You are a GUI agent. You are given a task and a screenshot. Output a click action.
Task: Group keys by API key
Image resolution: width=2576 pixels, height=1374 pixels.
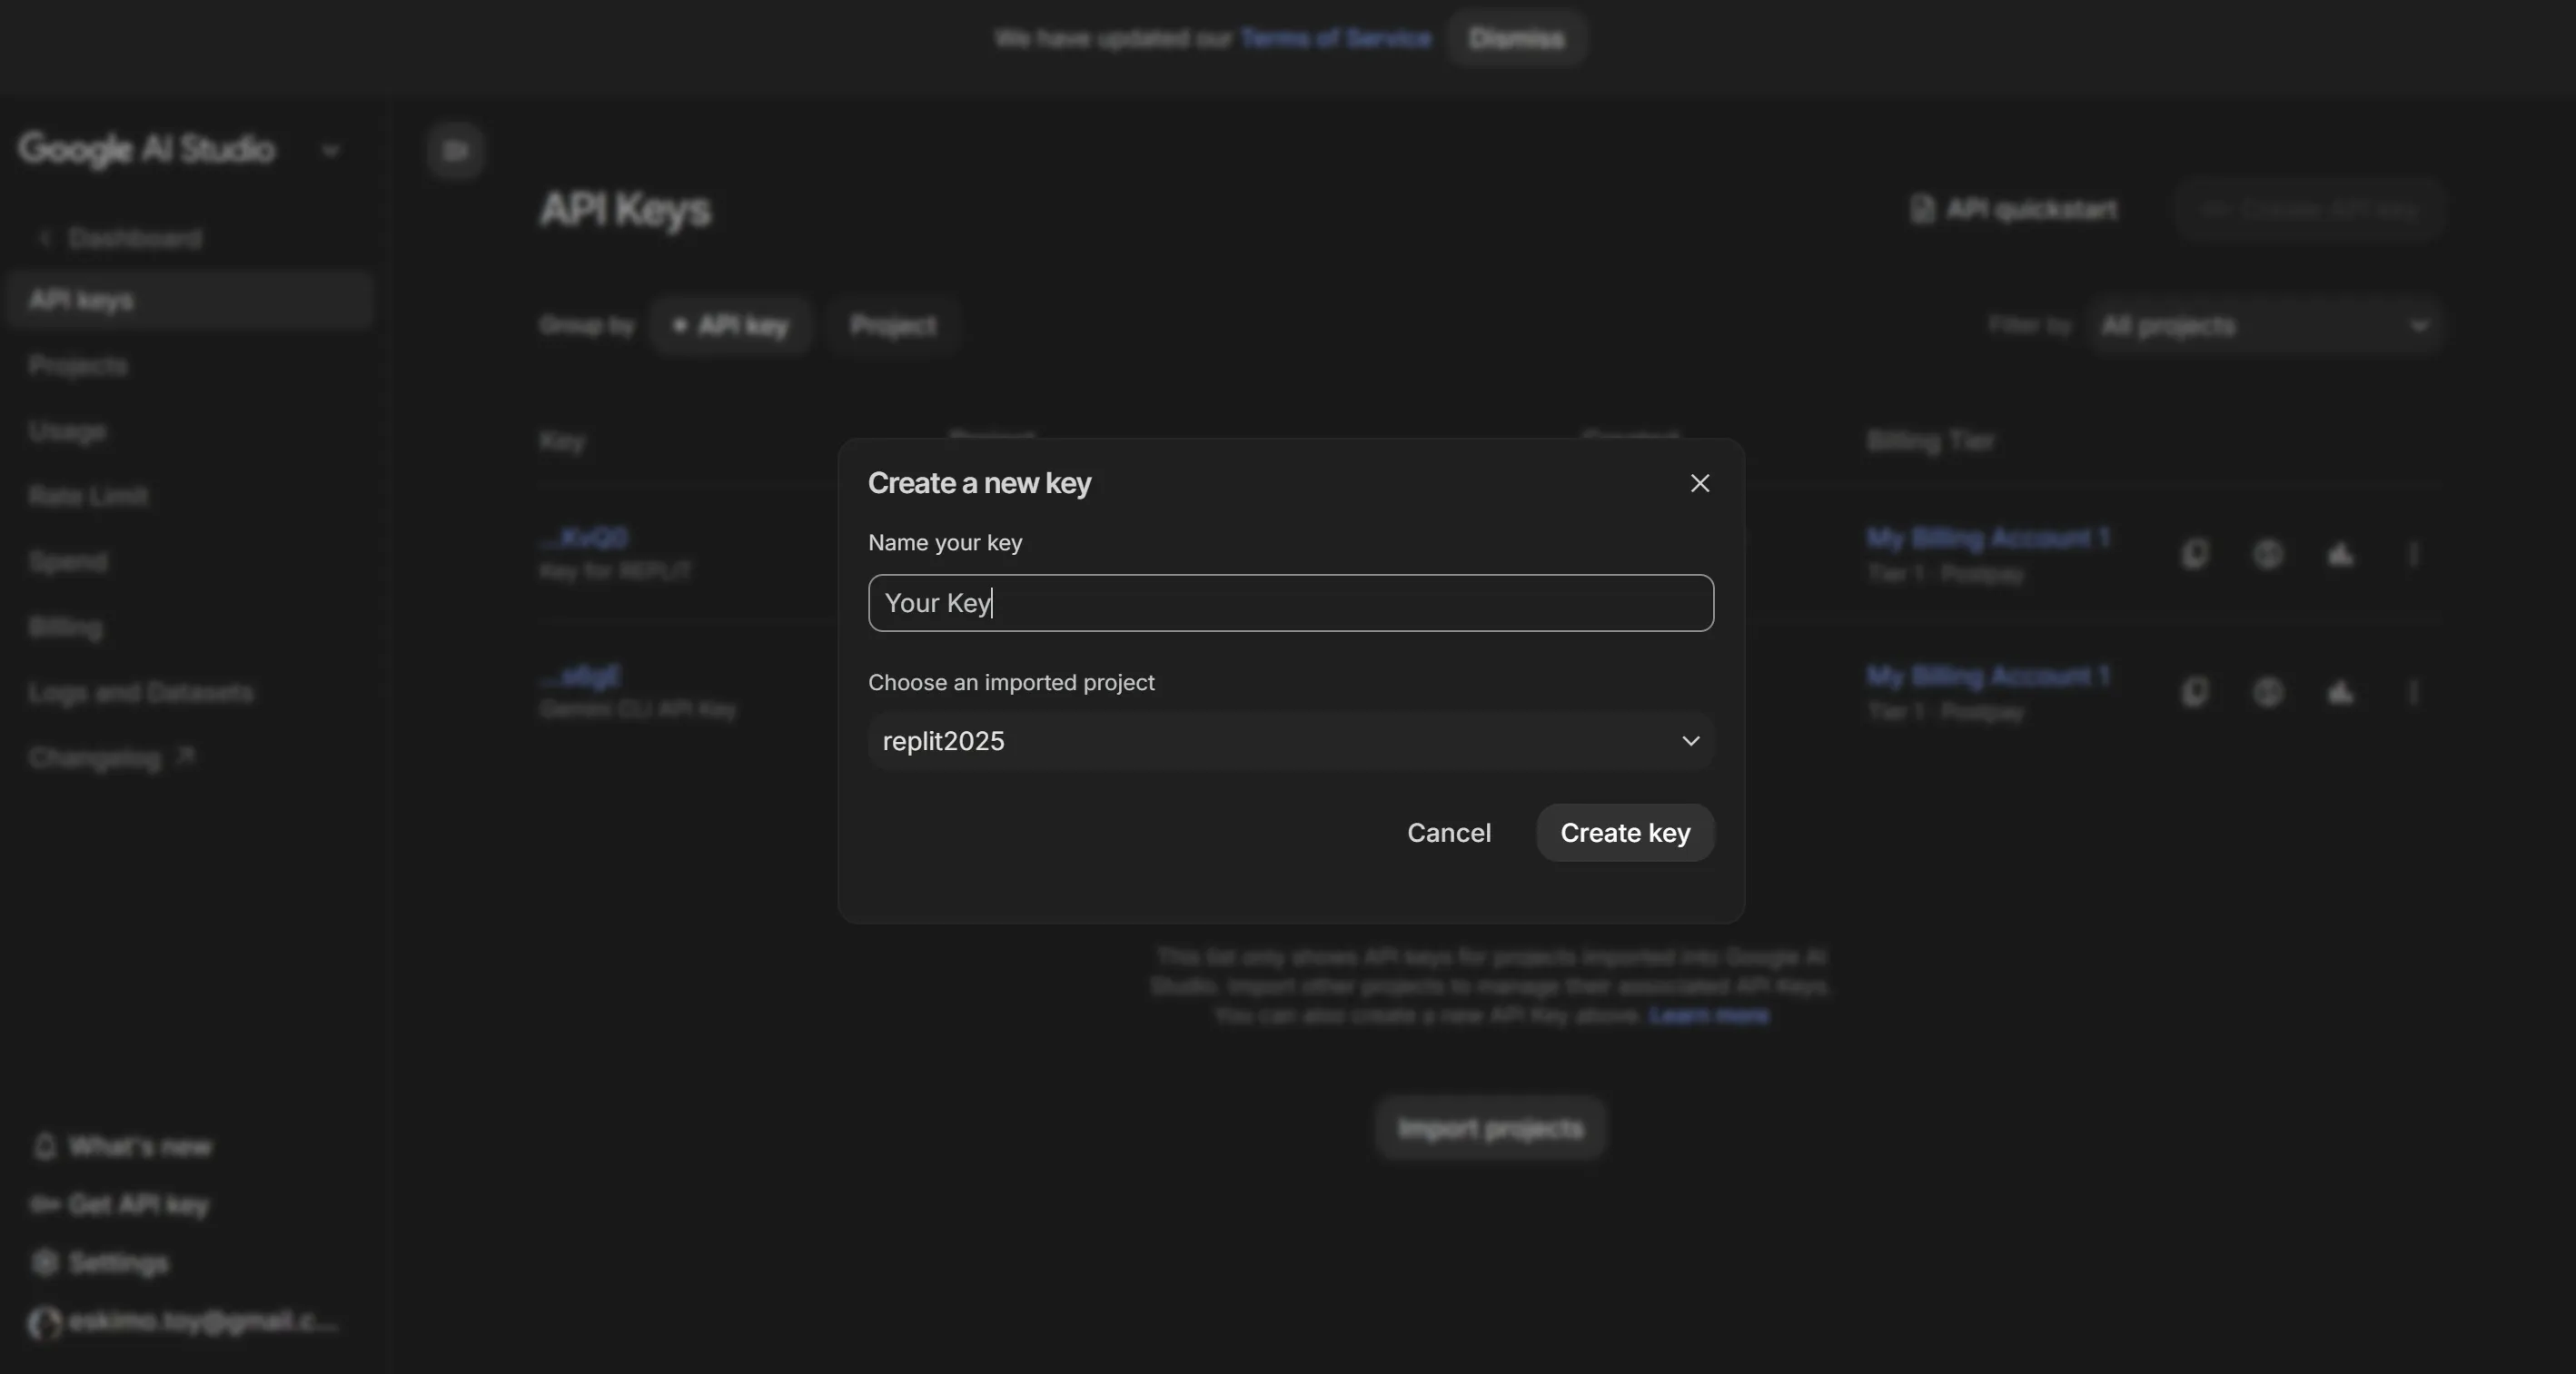click(730, 326)
